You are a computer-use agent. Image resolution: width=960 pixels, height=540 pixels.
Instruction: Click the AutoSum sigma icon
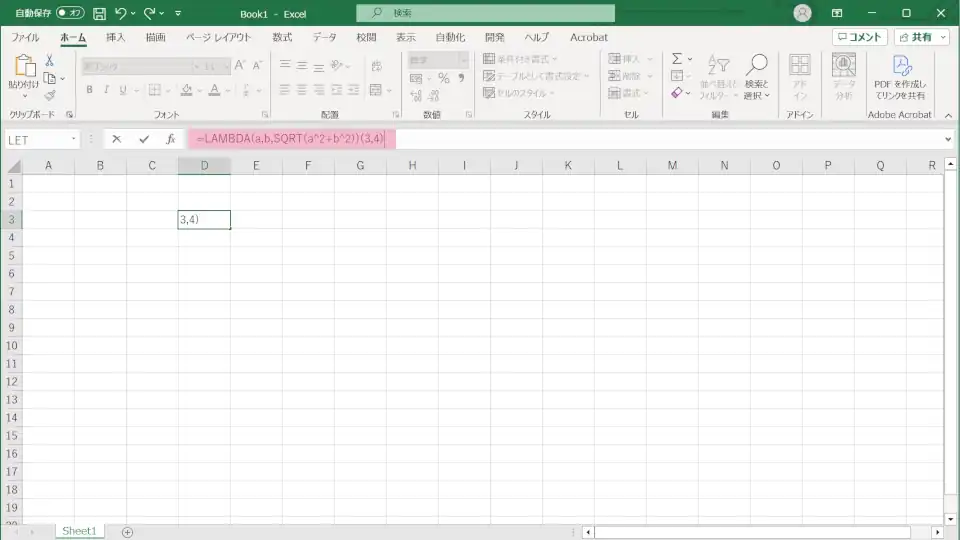click(x=677, y=59)
